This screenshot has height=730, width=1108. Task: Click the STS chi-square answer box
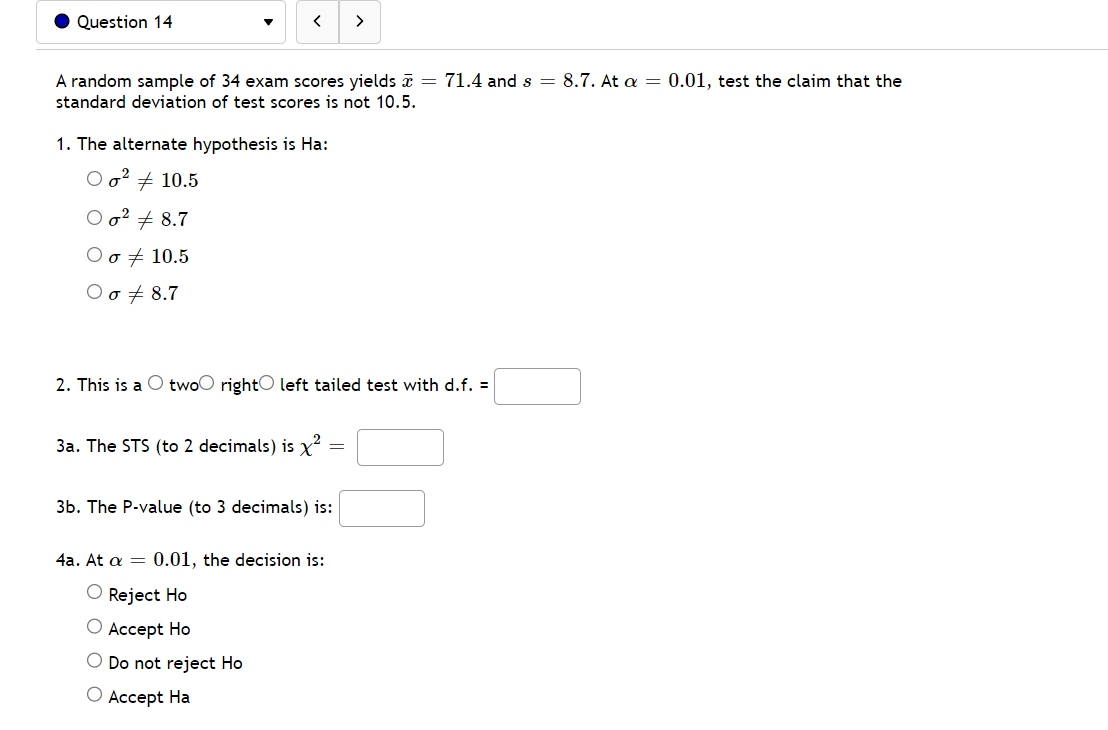pos(400,447)
